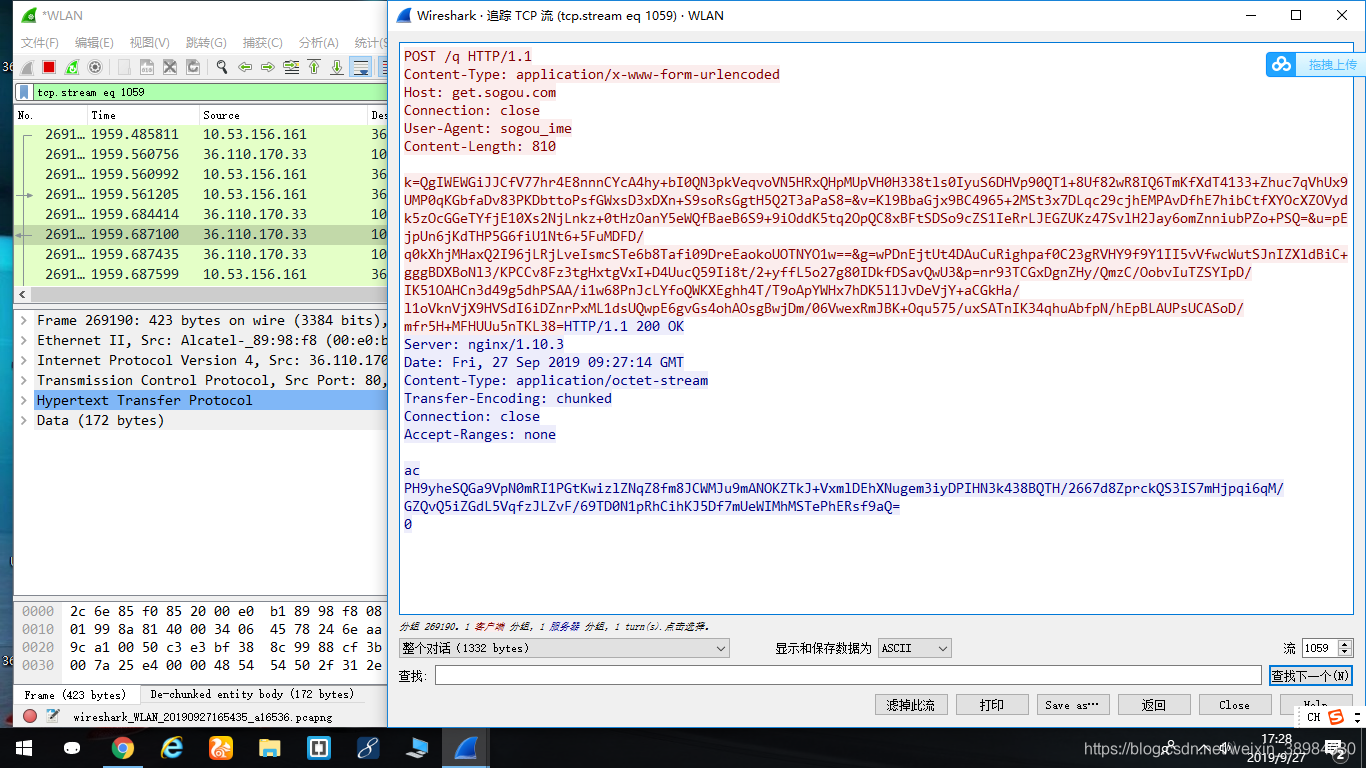Viewport: 1366px width, 768px height.
Task: Select packet row with time 1959.485811
Action: coord(201,134)
